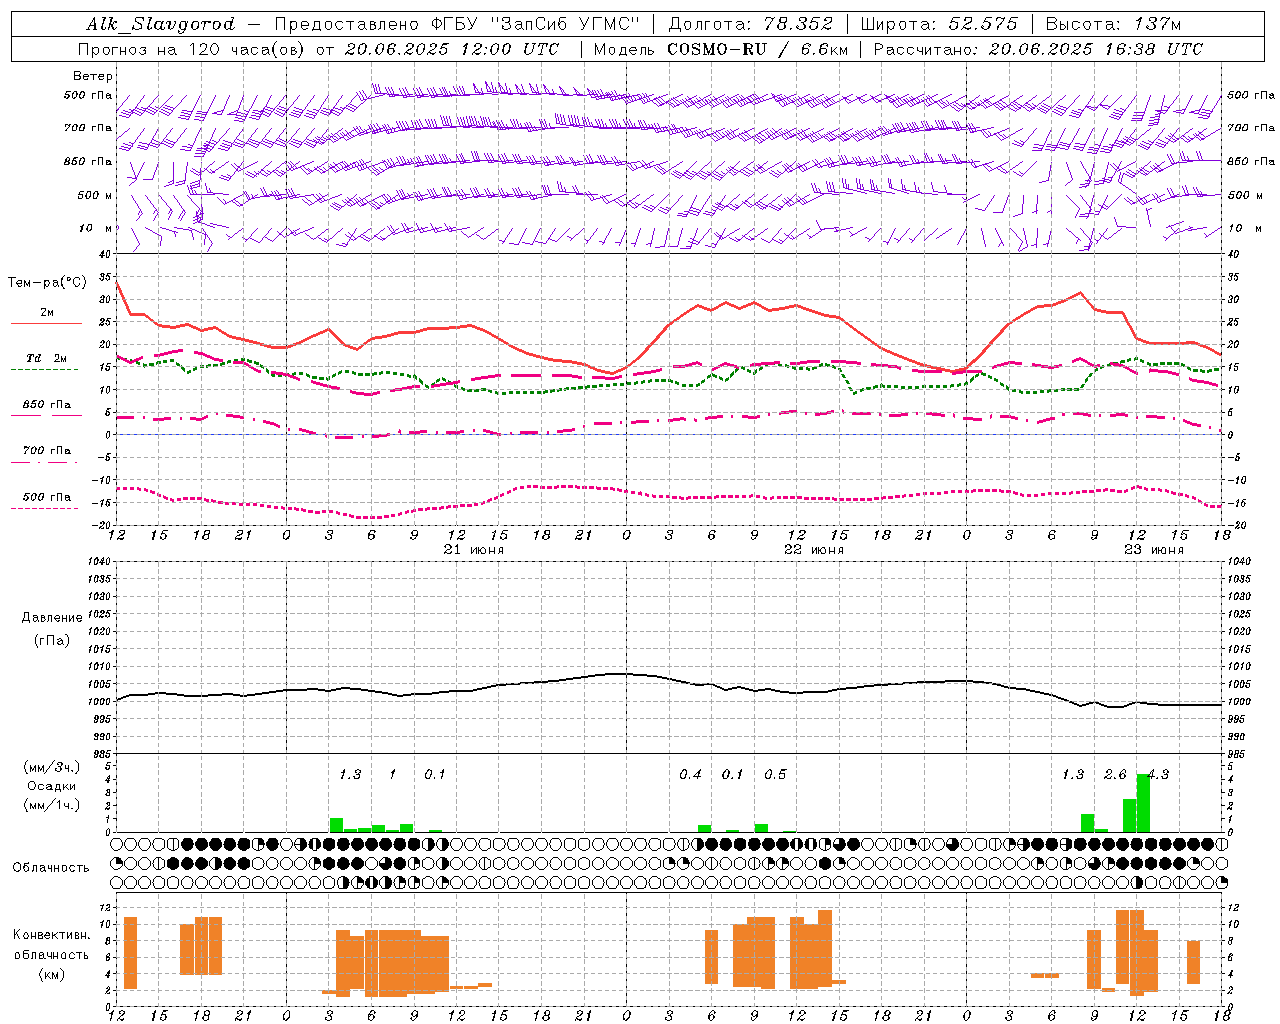Click the model name COSMO-RU / 6.6км
The width and height of the screenshot is (1280, 1024).
(x=757, y=49)
